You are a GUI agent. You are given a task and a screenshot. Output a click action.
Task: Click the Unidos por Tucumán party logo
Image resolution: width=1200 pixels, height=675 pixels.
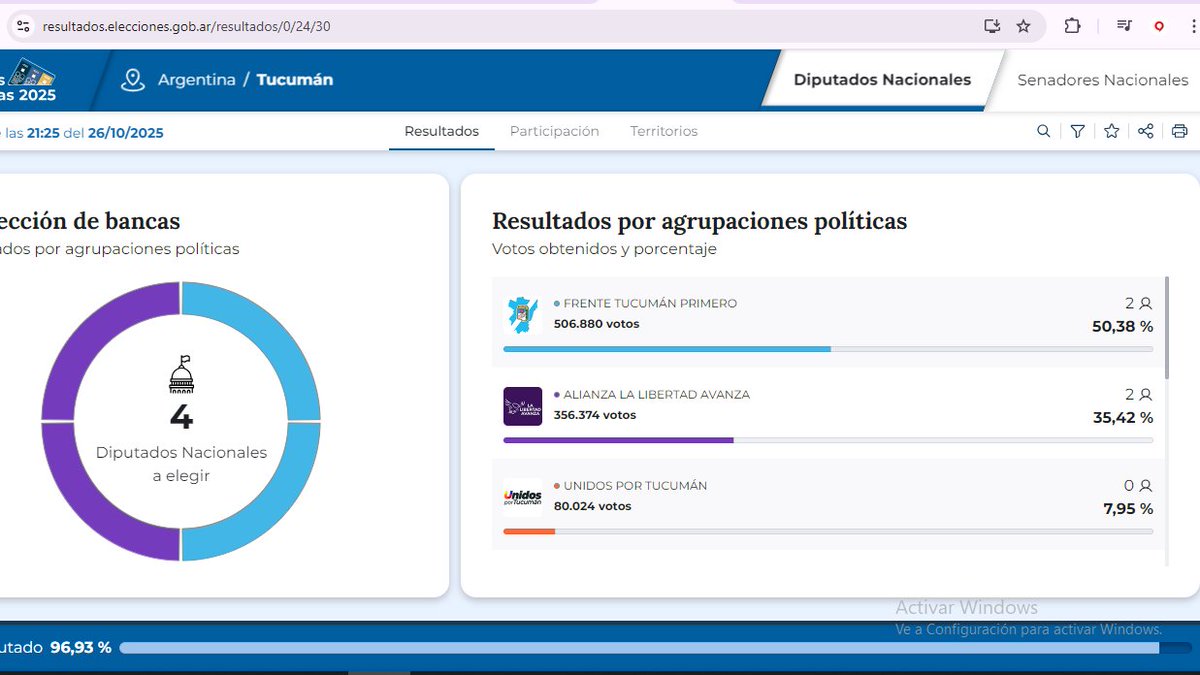click(523, 496)
